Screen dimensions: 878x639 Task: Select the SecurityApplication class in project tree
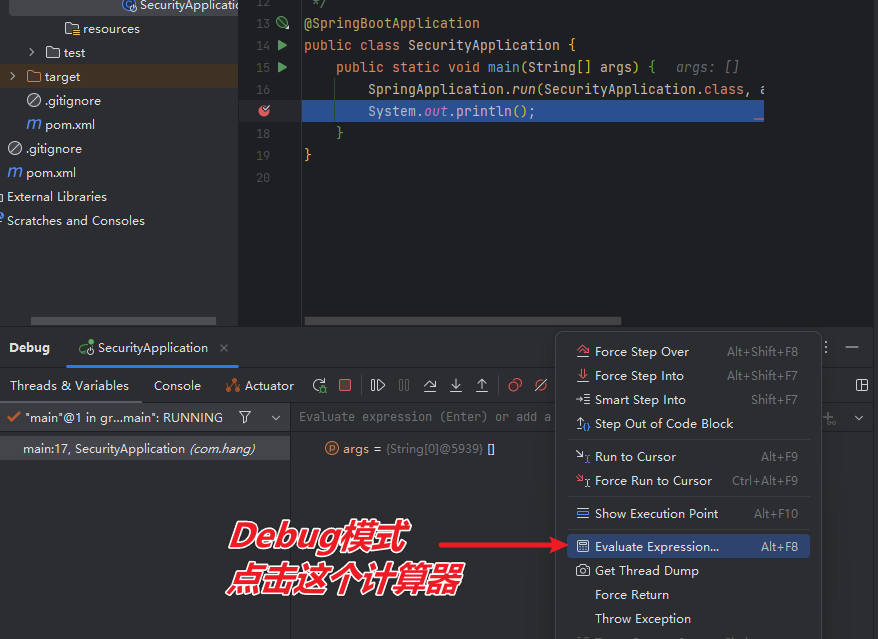pyautogui.click(x=180, y=6)
